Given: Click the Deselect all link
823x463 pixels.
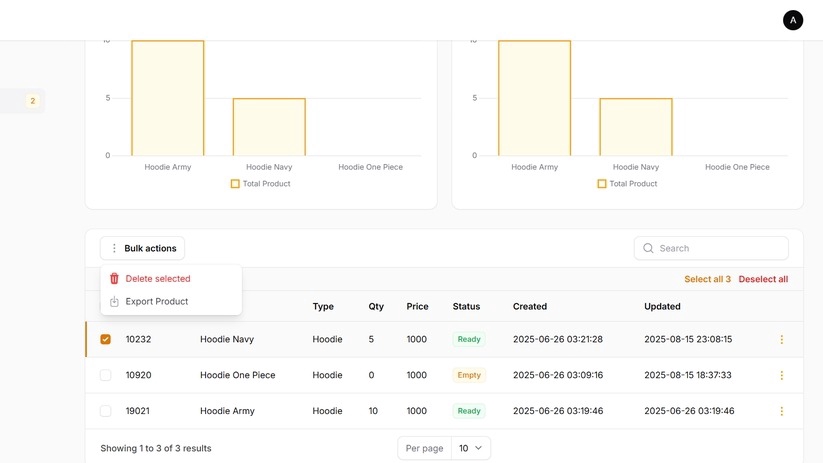Looking at the screenshot, I should pyautogui.click(x=763, y=279).
